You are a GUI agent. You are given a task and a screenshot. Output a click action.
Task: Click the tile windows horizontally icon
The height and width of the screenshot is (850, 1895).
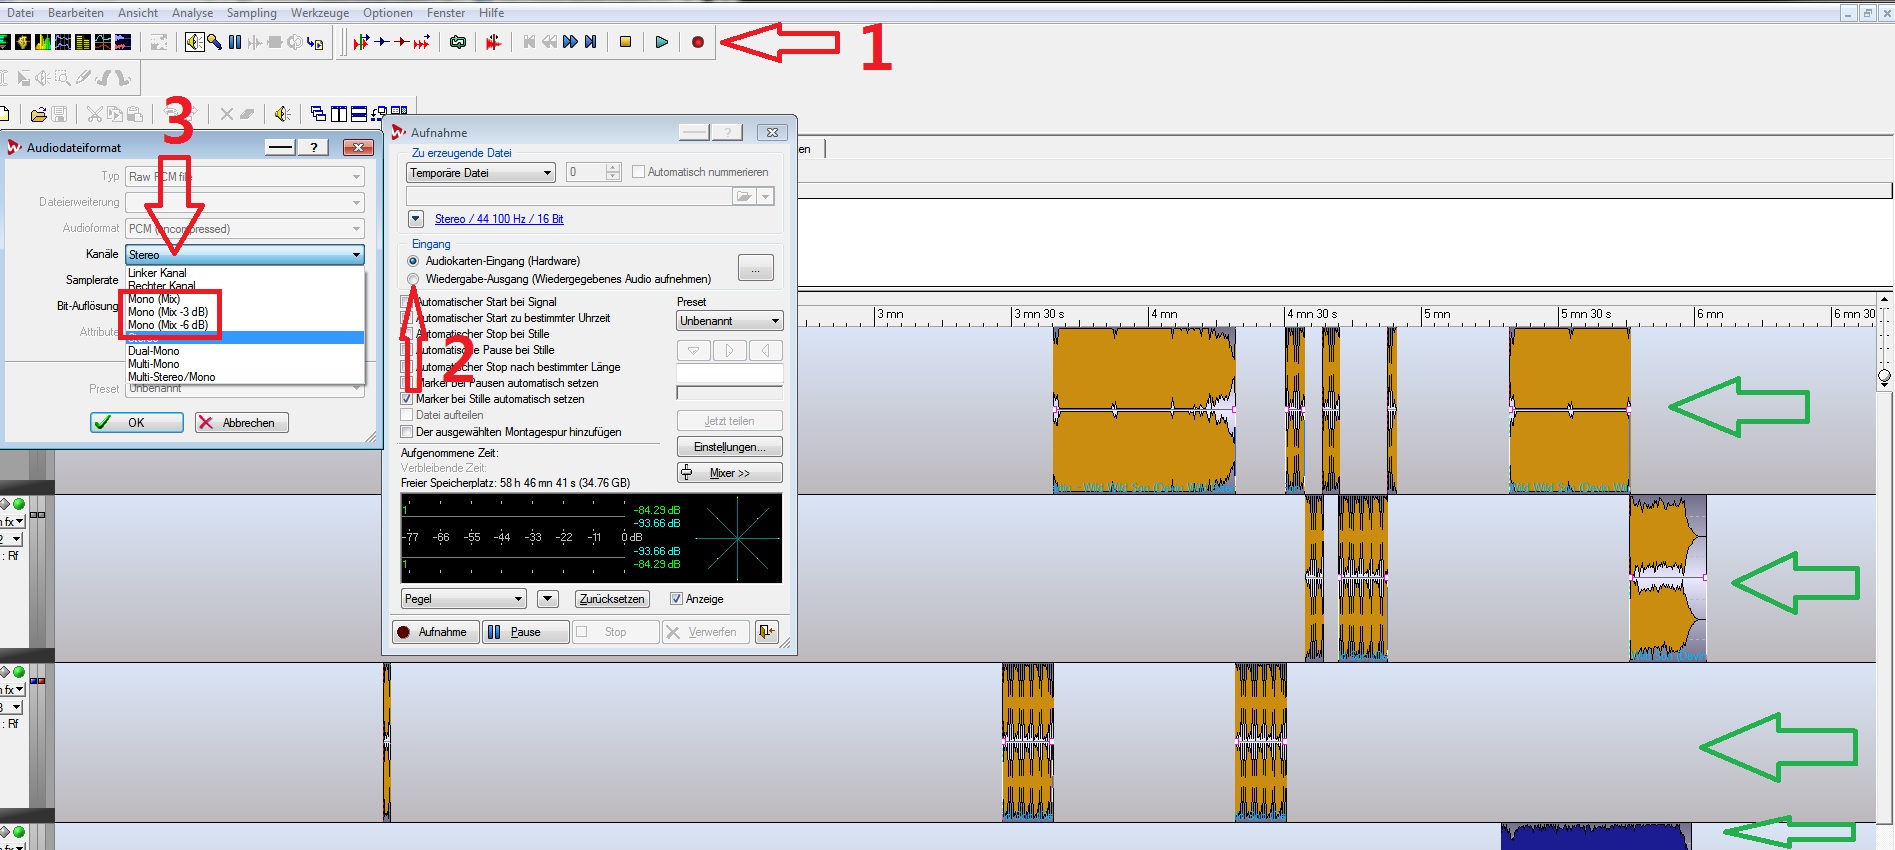point(358,114)
